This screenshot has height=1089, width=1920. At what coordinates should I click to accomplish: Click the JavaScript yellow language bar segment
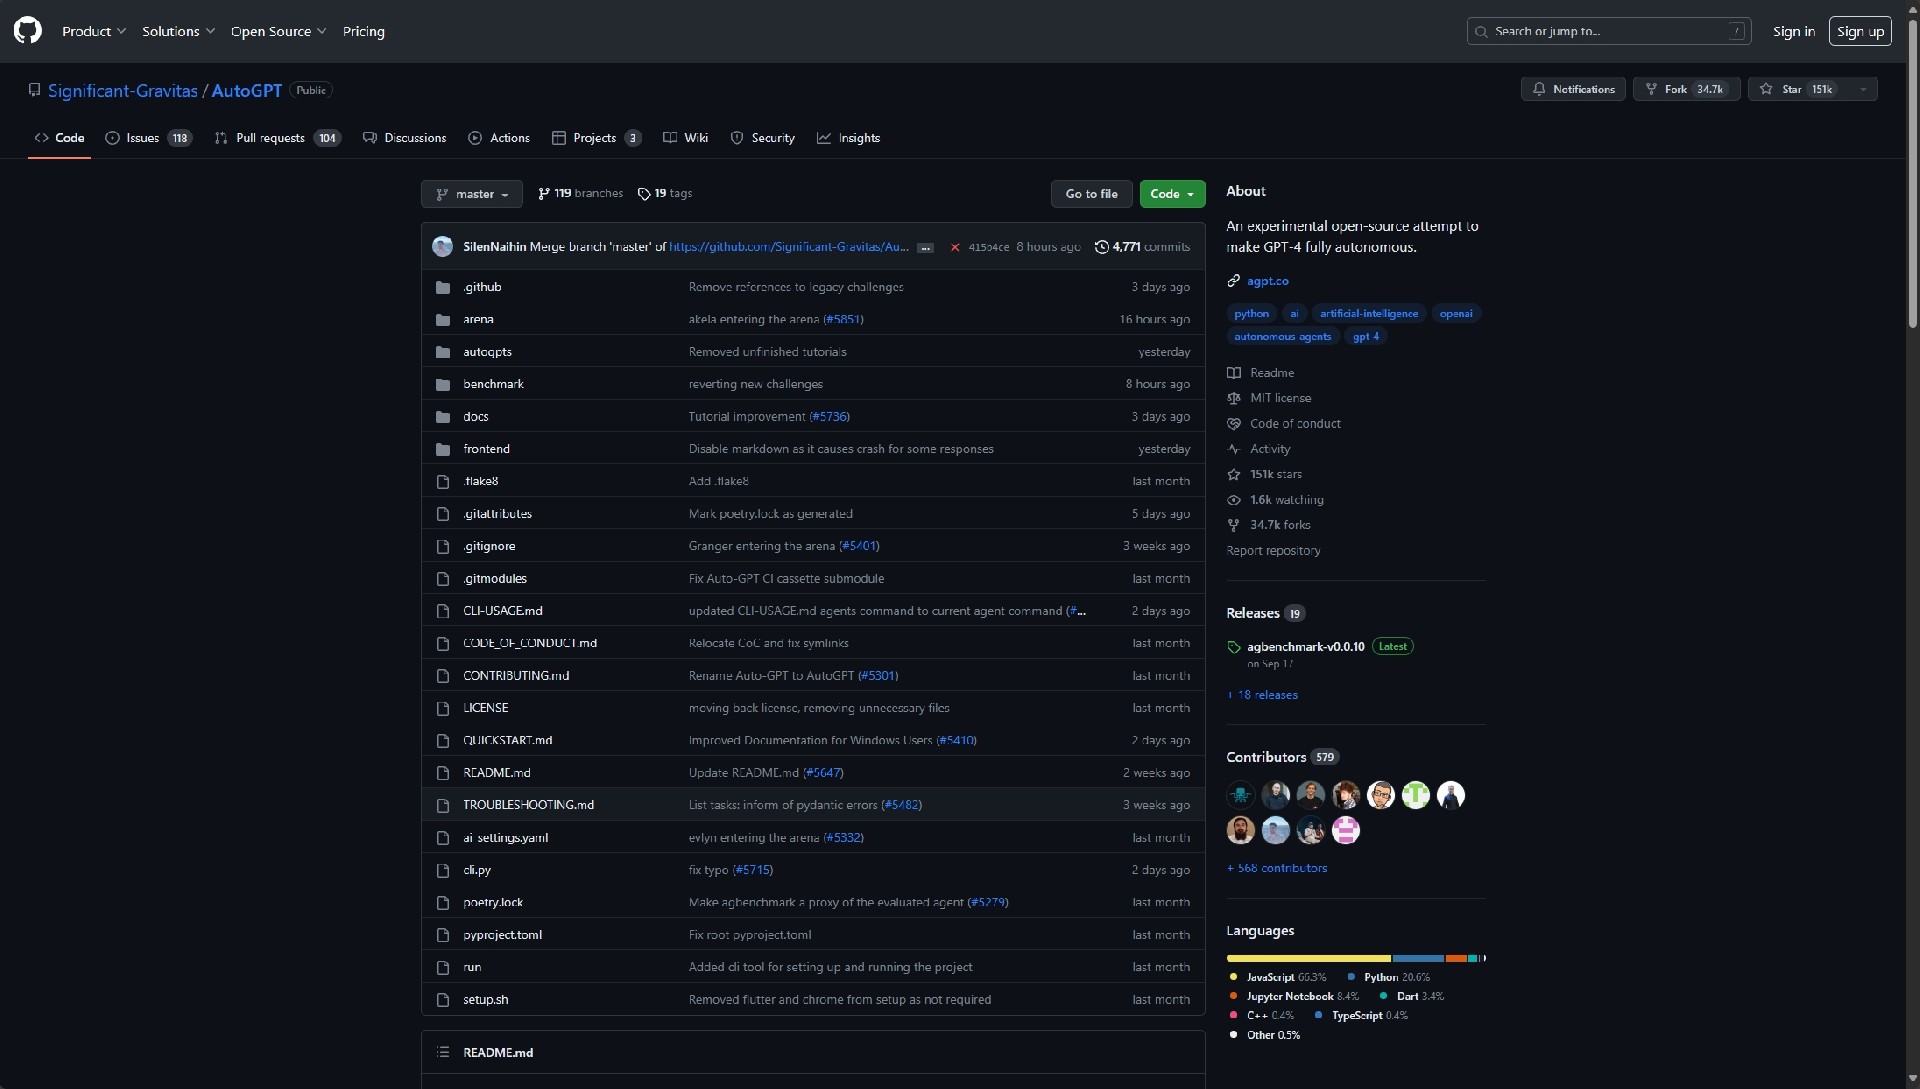click(1308, 958)
